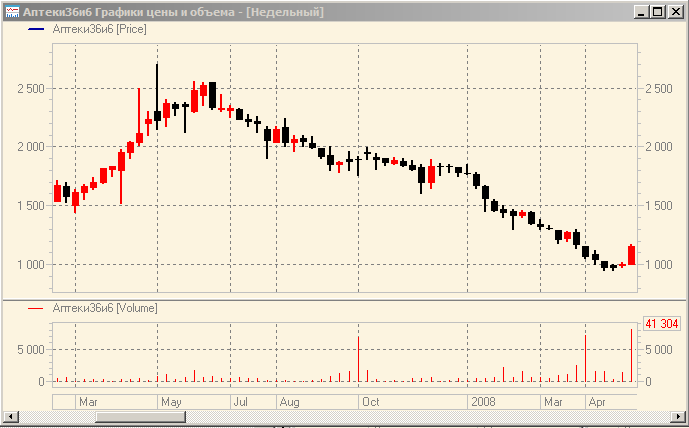Click the chart window icon in title bar
Screen dimensions: 689x428
pyautogui.click(x=12, y=12)
